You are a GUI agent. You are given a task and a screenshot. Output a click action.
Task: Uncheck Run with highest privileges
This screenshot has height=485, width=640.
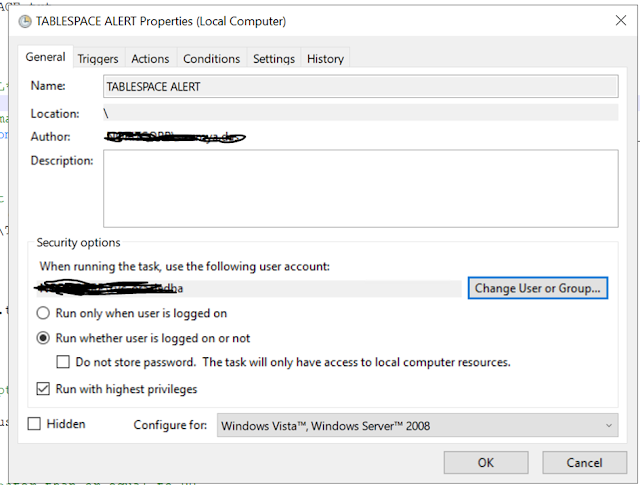click(44, 389)
